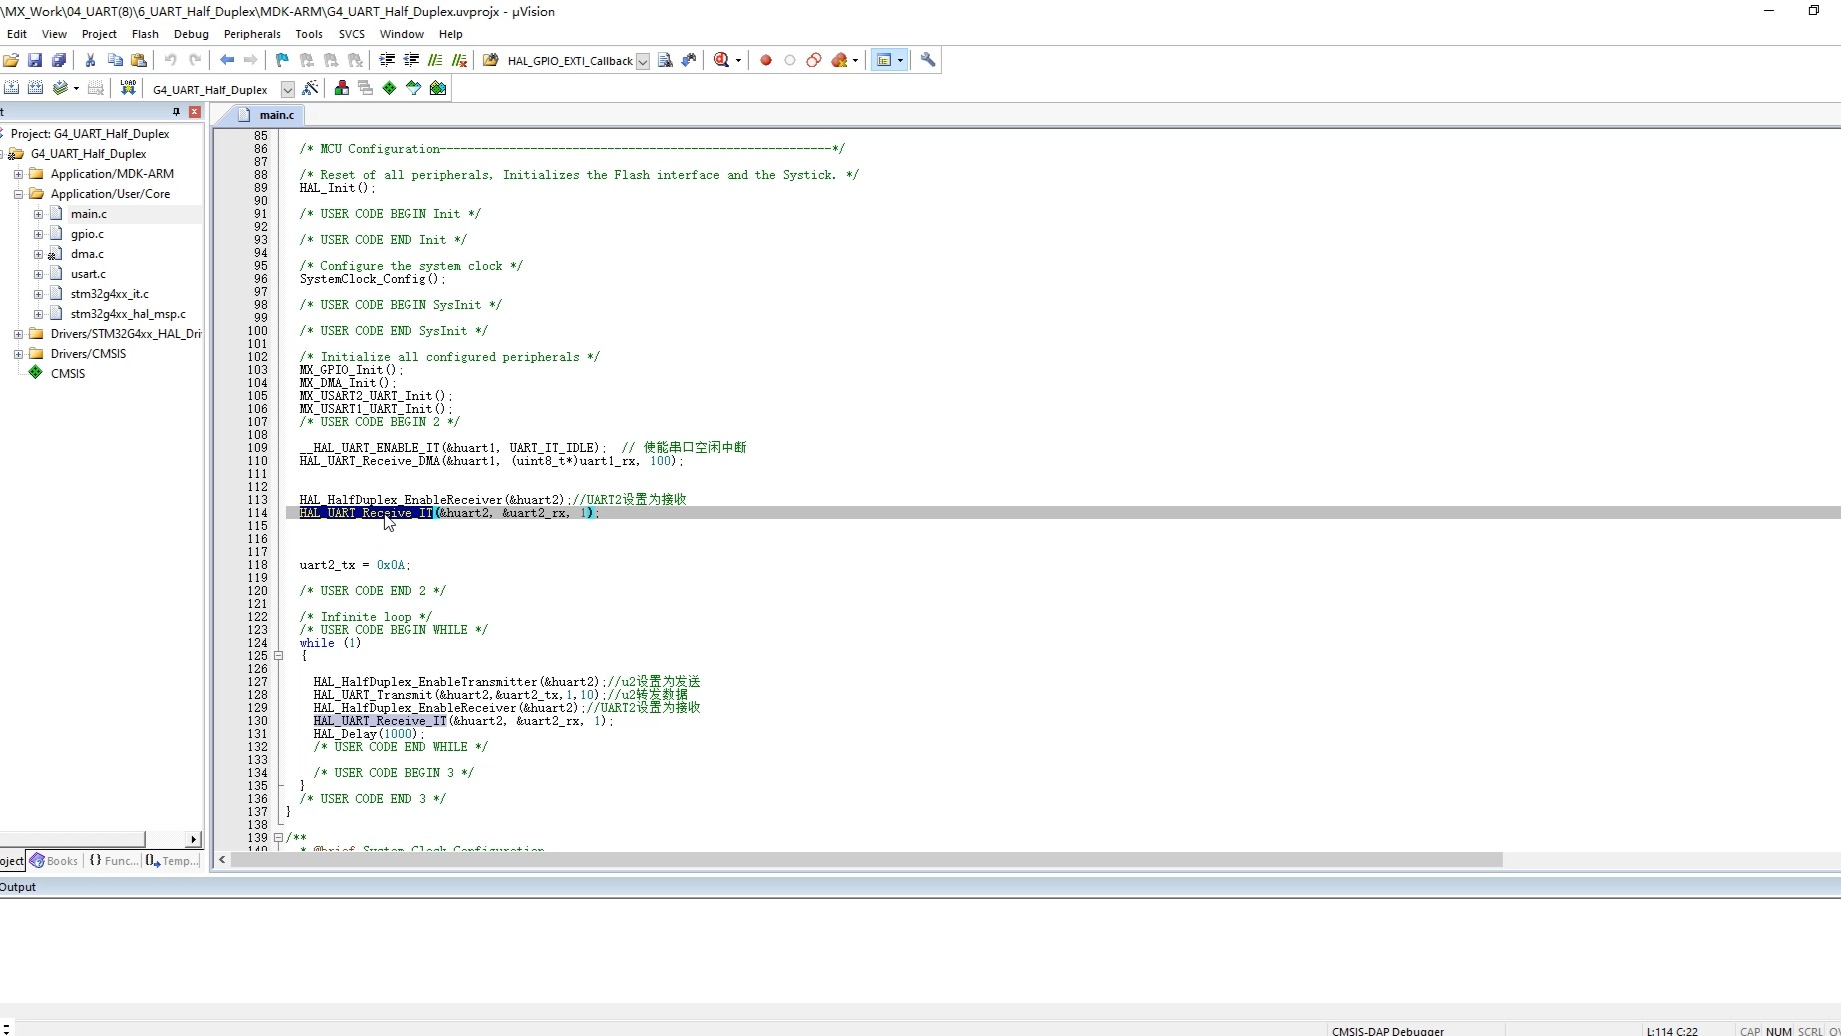Switch to the Books tab
The image size is (1841, 1036).
54,861
